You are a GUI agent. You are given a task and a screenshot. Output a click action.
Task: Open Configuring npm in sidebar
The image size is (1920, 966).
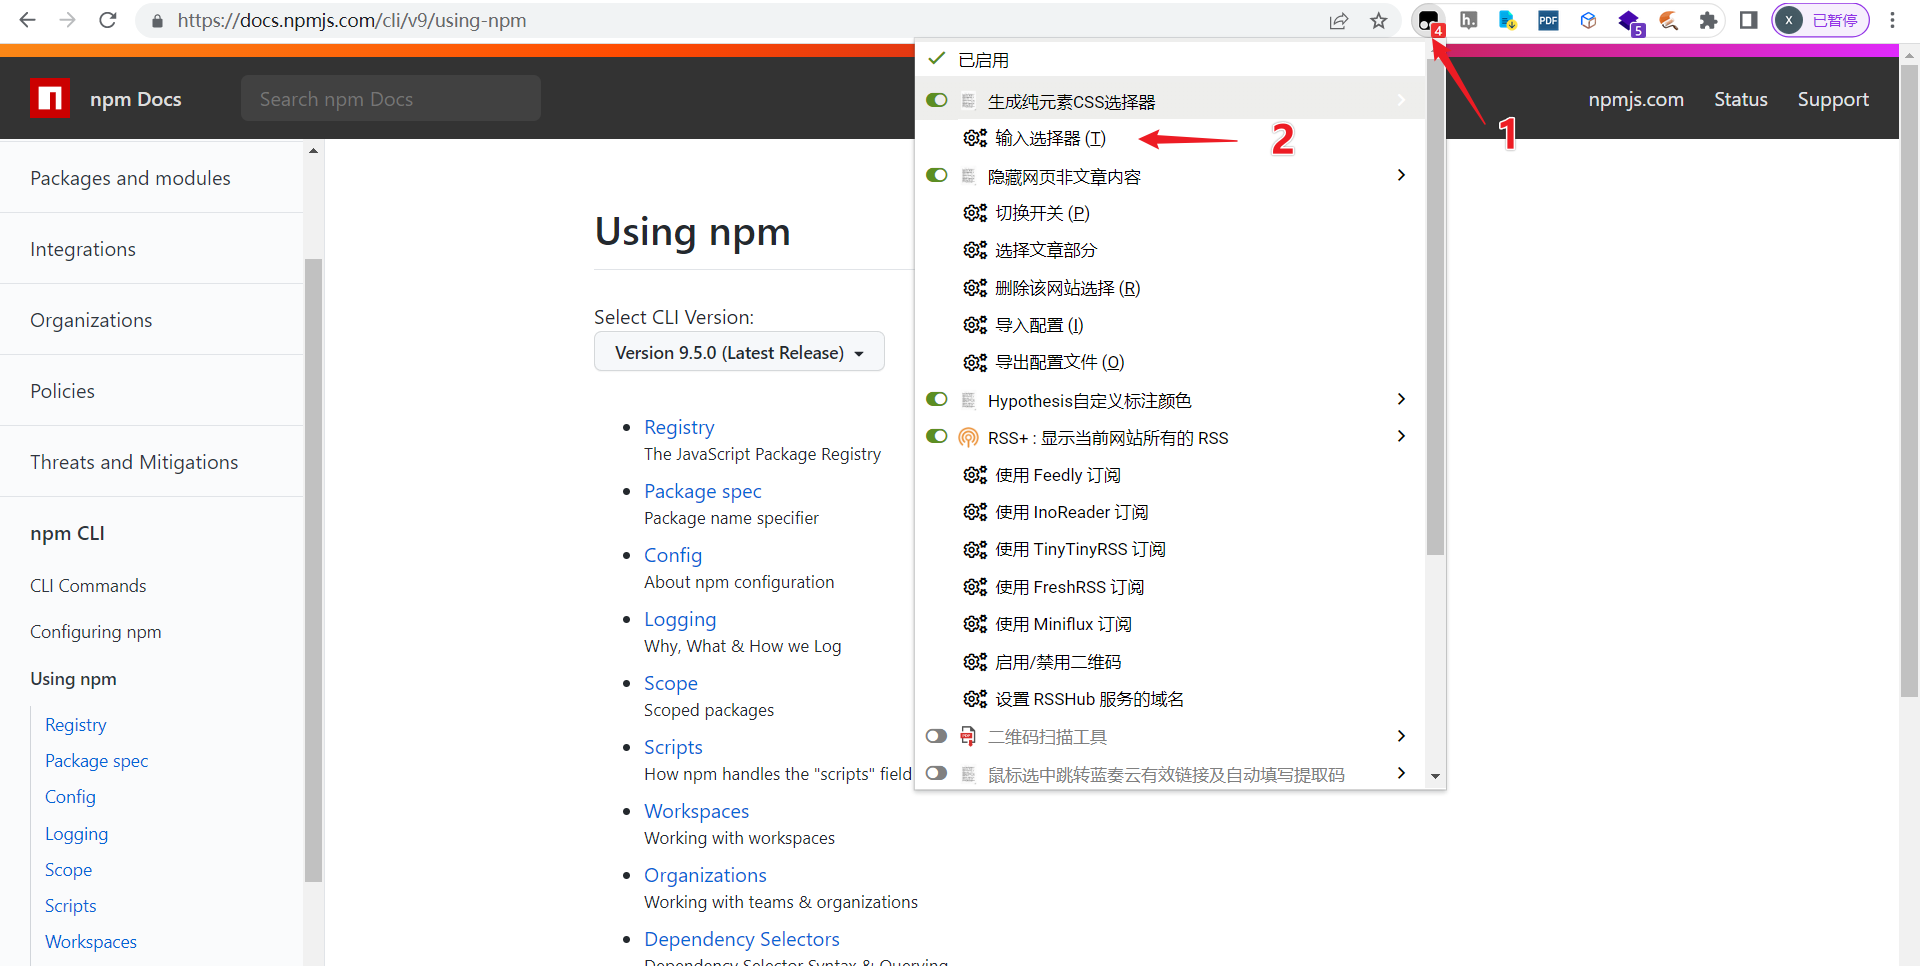pyautogui.click(x=96, y=632)
